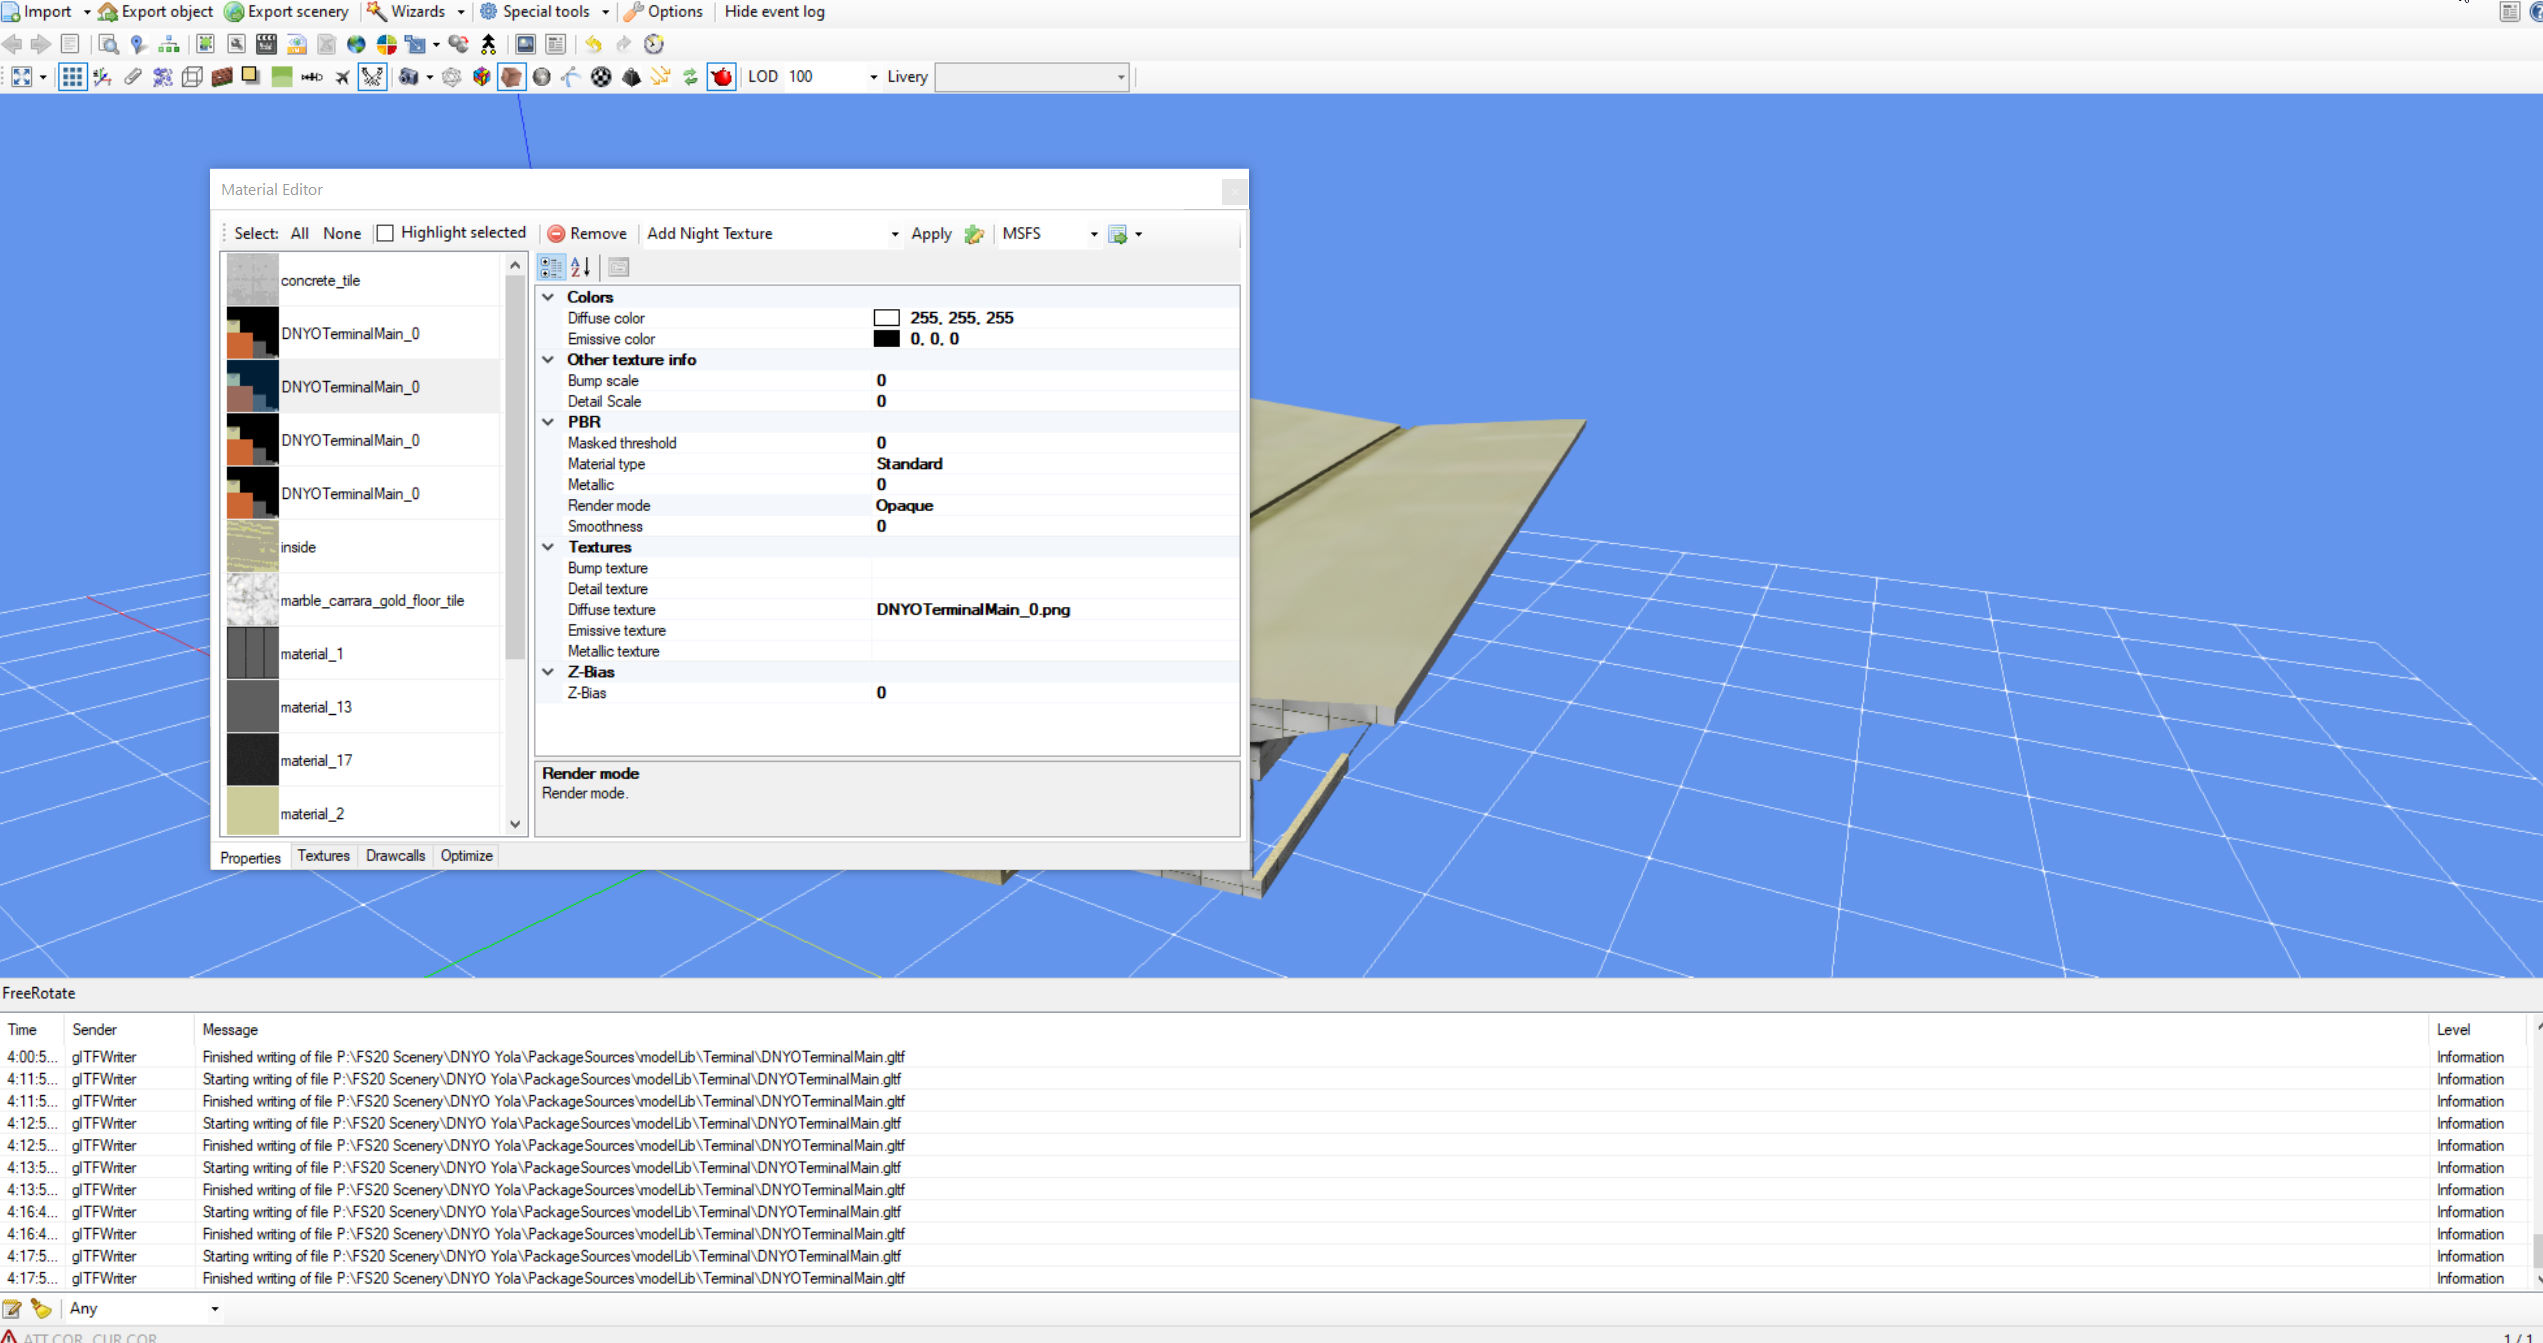Open the MSFS material template dropdown

[x=1093, y=234]
